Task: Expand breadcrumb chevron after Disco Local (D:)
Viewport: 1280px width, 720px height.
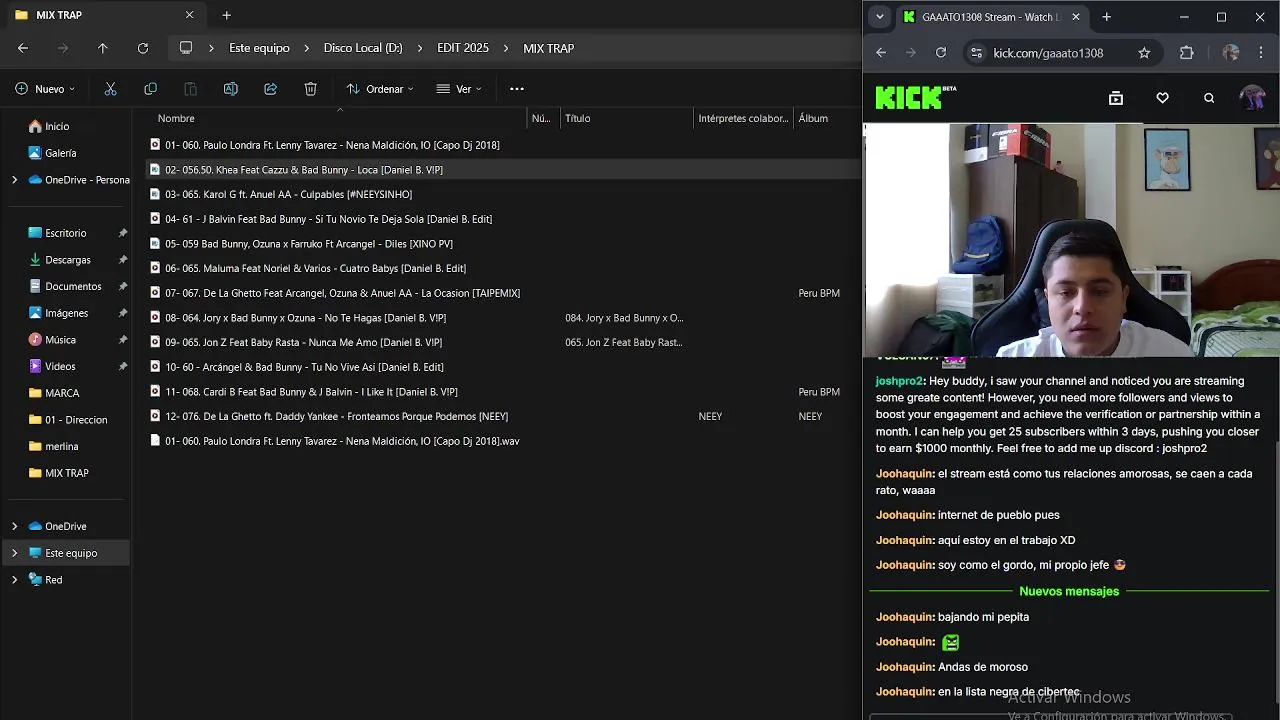Action: coord(420,48)
